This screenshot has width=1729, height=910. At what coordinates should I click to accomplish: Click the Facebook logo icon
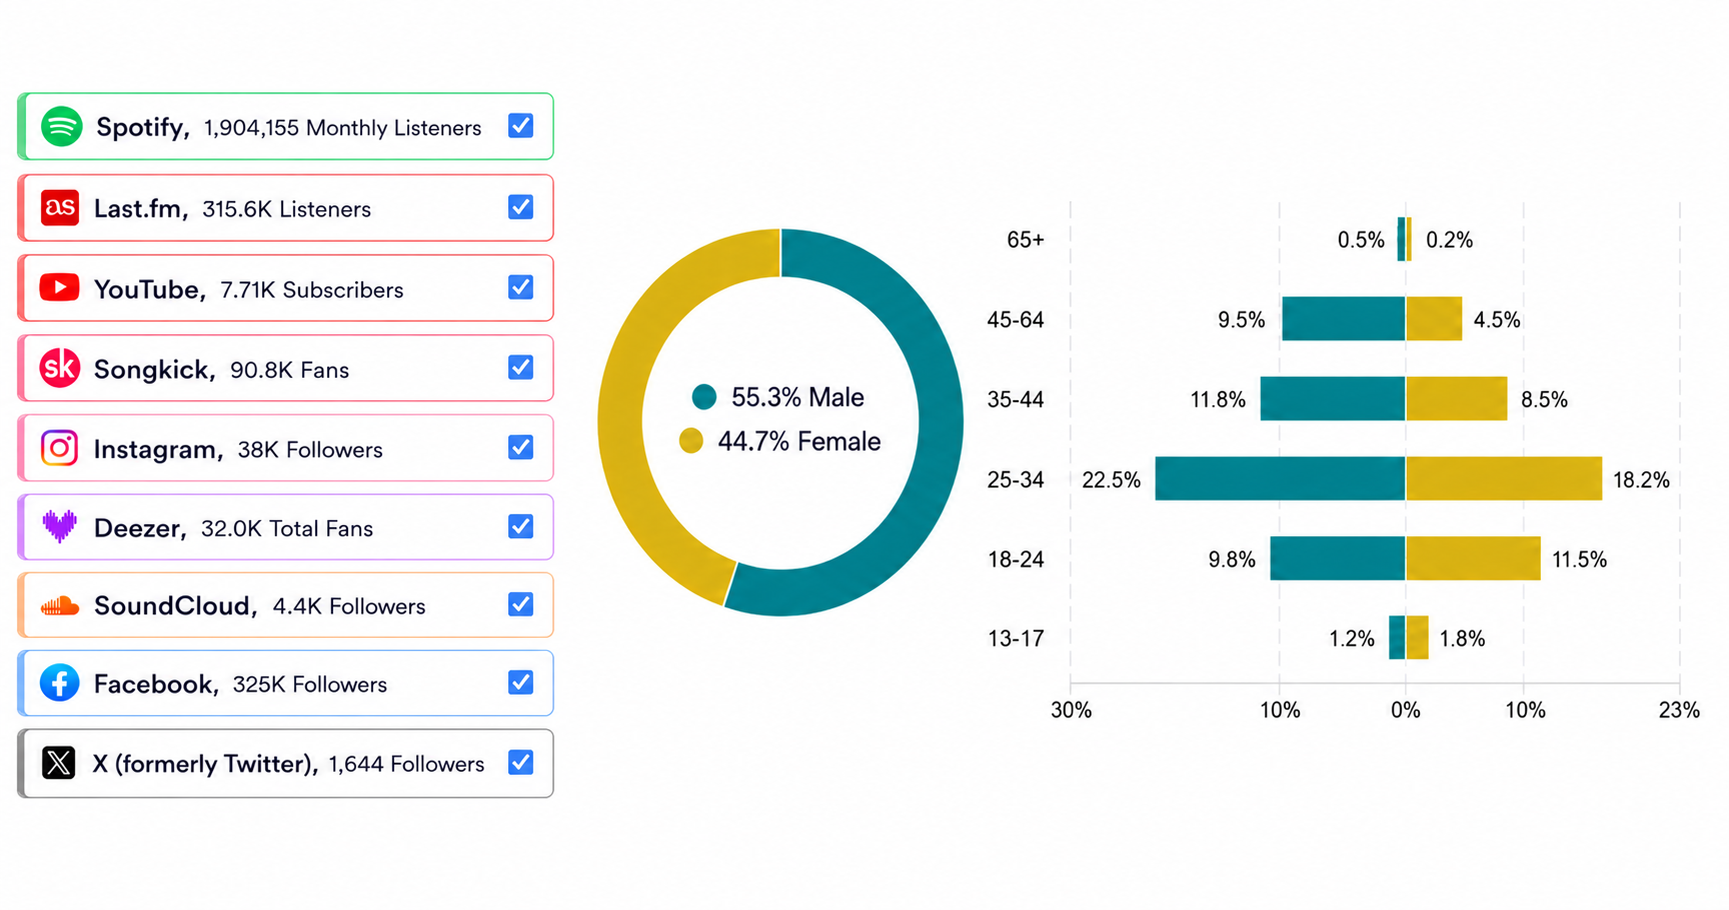click(60, 684)
